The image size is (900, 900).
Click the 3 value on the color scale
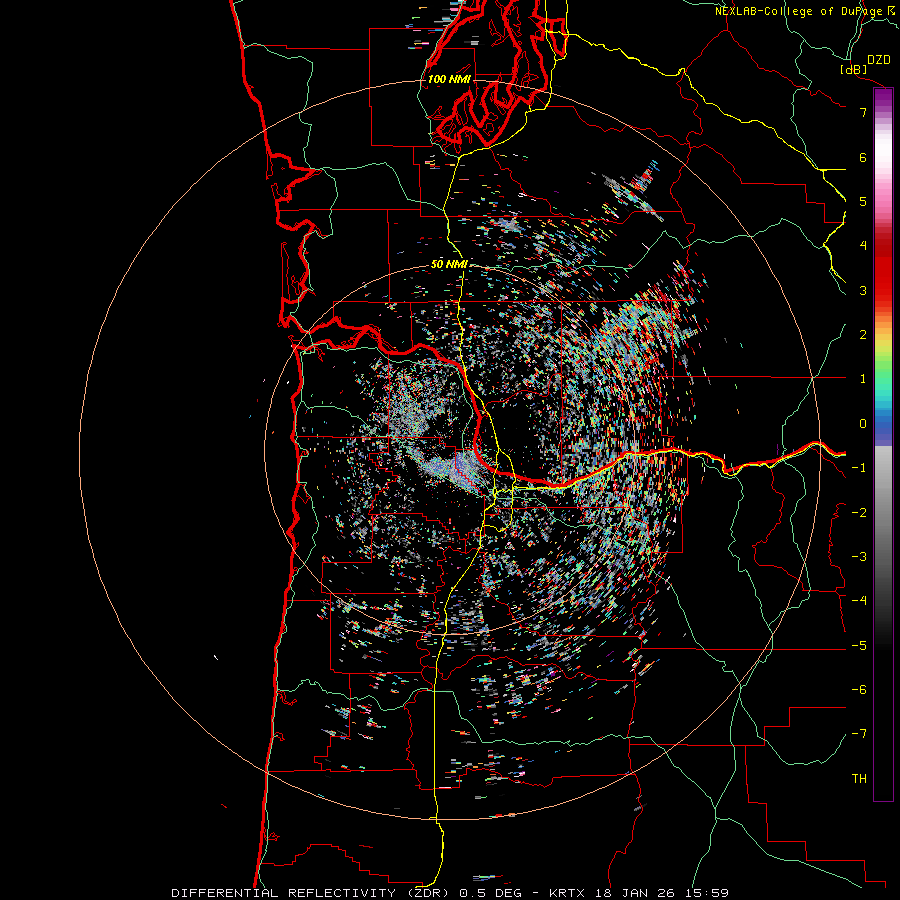(x=863, y=290)
